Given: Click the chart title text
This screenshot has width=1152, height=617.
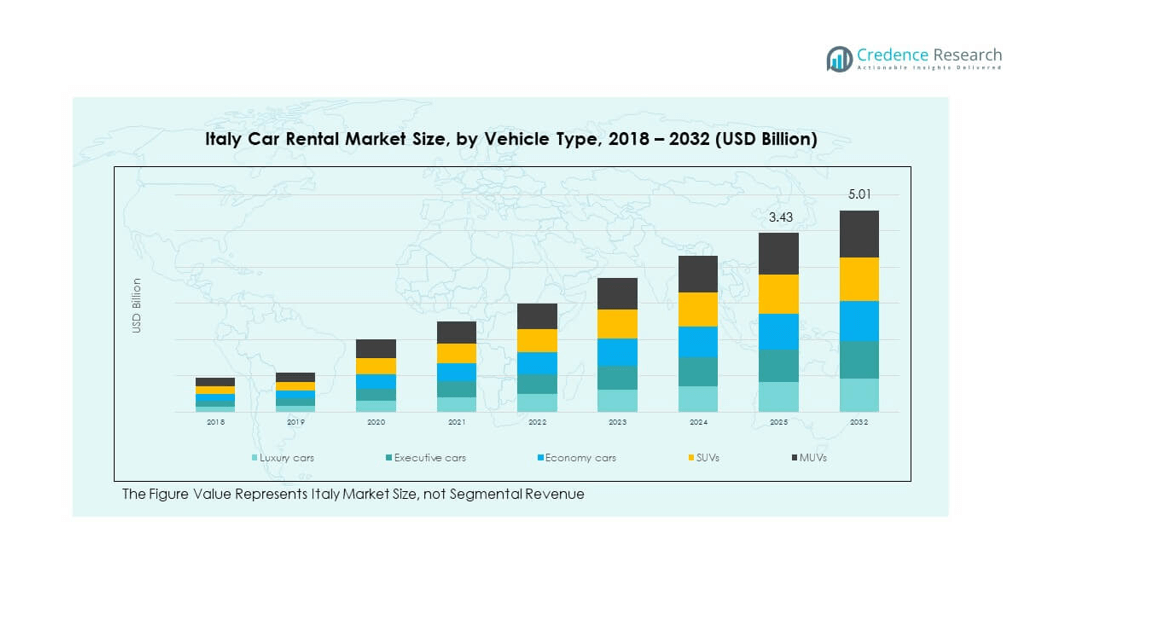Looking at the screenshot, I should pyautogui.click(x=511, y=139).
